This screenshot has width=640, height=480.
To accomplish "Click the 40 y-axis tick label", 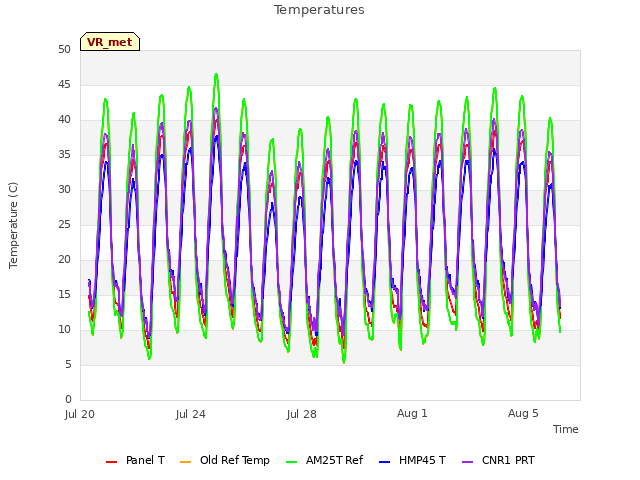I will [x=64, y=120].
